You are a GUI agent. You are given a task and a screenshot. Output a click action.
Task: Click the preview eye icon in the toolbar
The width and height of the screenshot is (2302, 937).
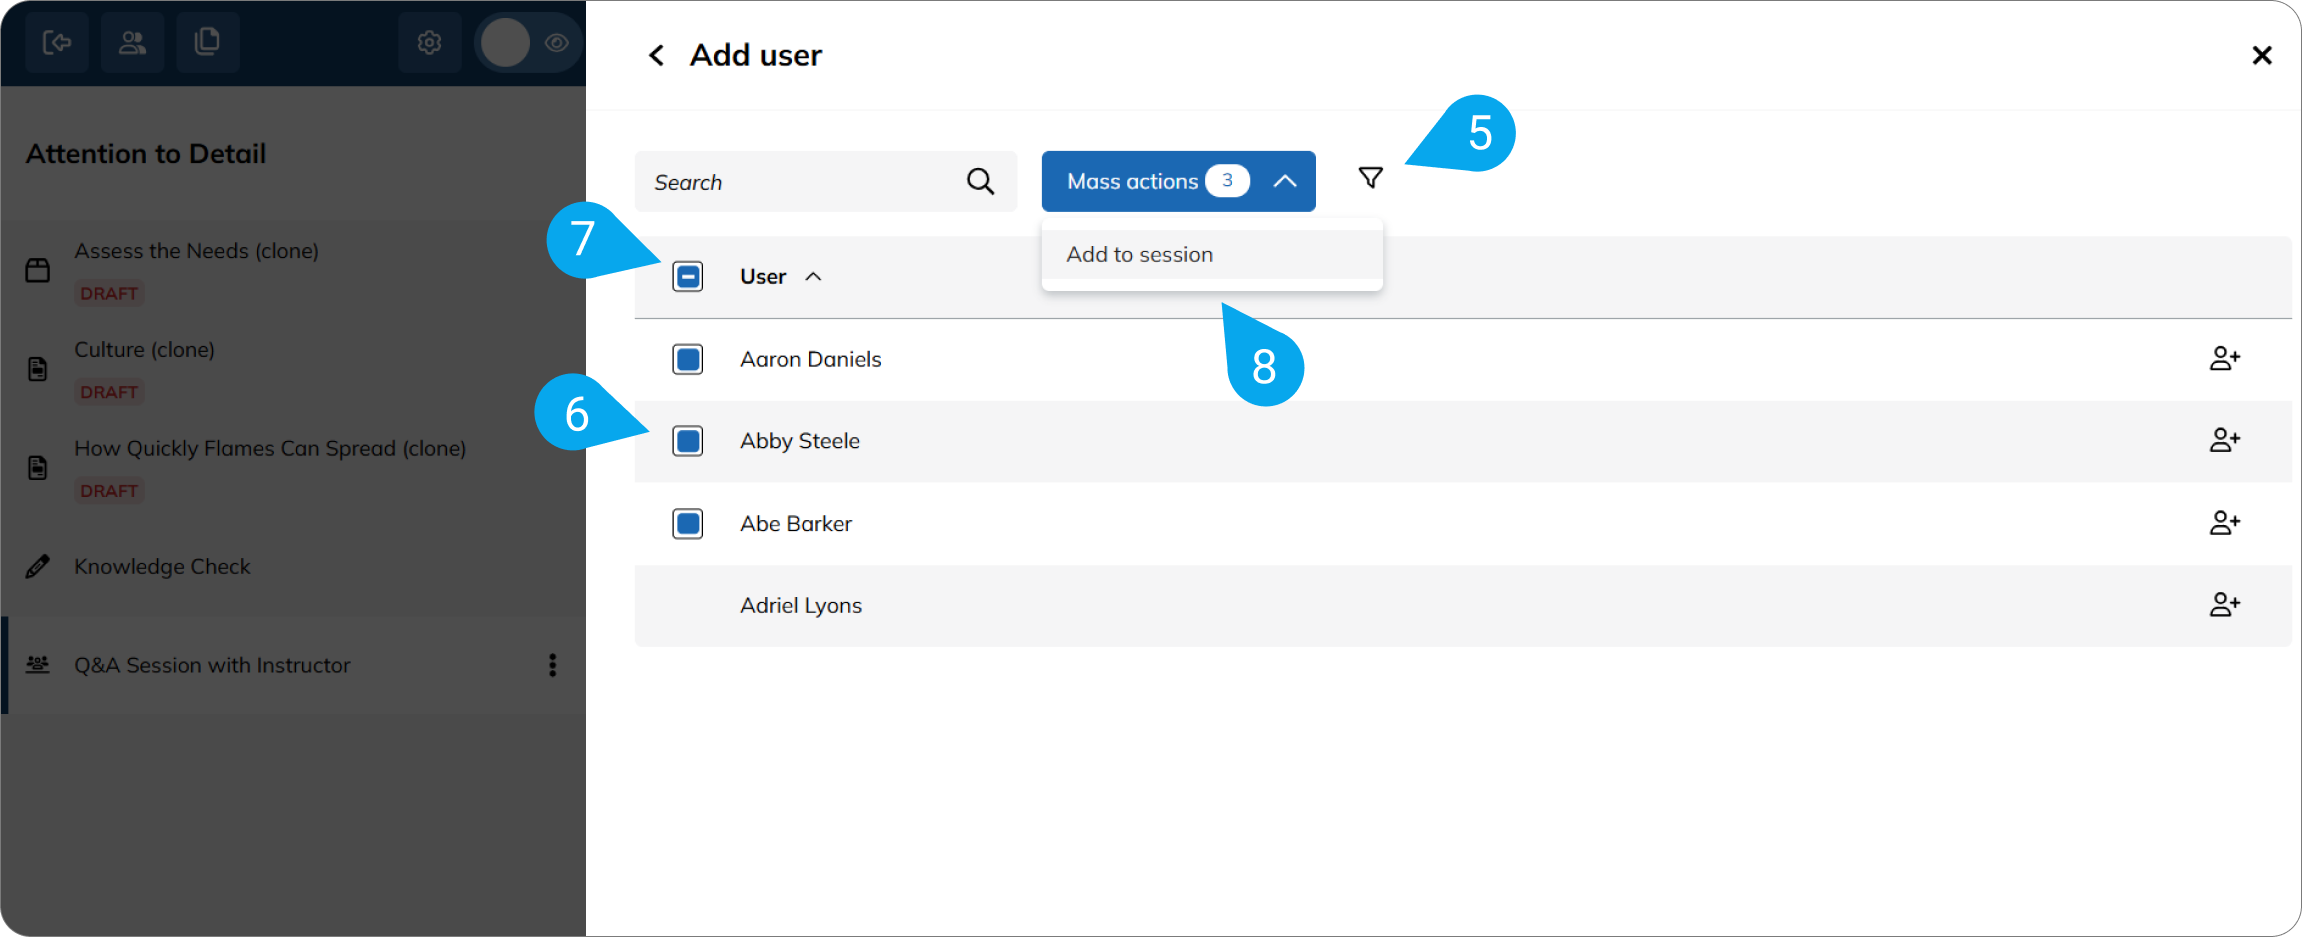[x=557, y=42]
